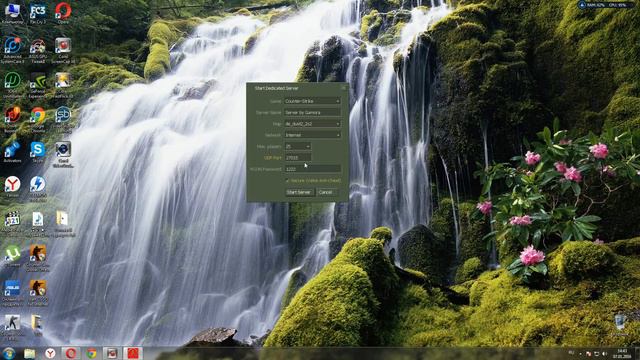Select the Gold VideoRed desktop icon
This screenshot has width=640, height=360.
(63, 154)
